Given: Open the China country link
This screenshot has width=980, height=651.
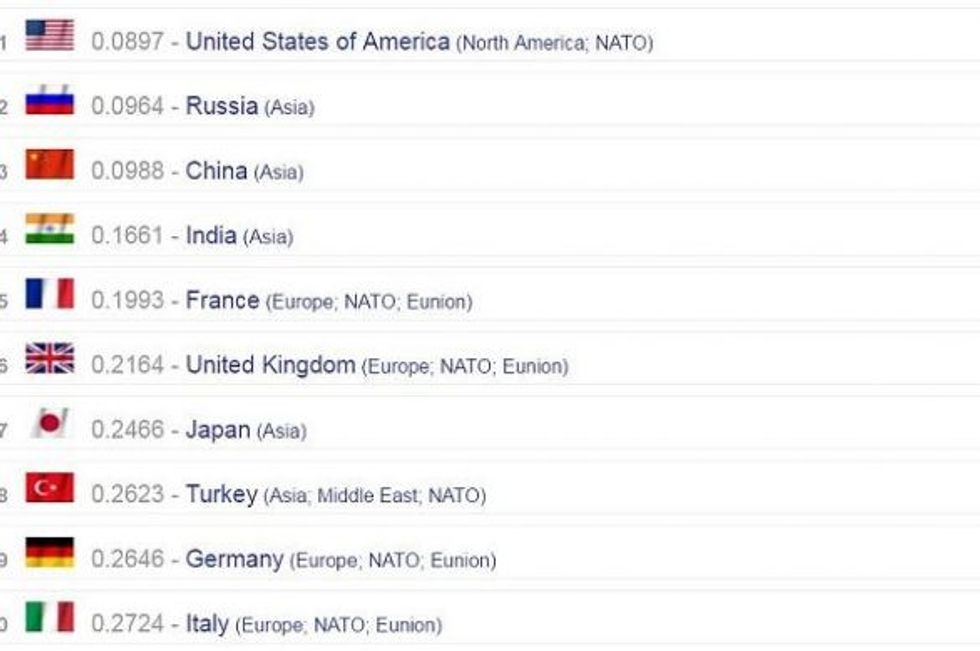Looking at the screenshot, I should 216,171.
